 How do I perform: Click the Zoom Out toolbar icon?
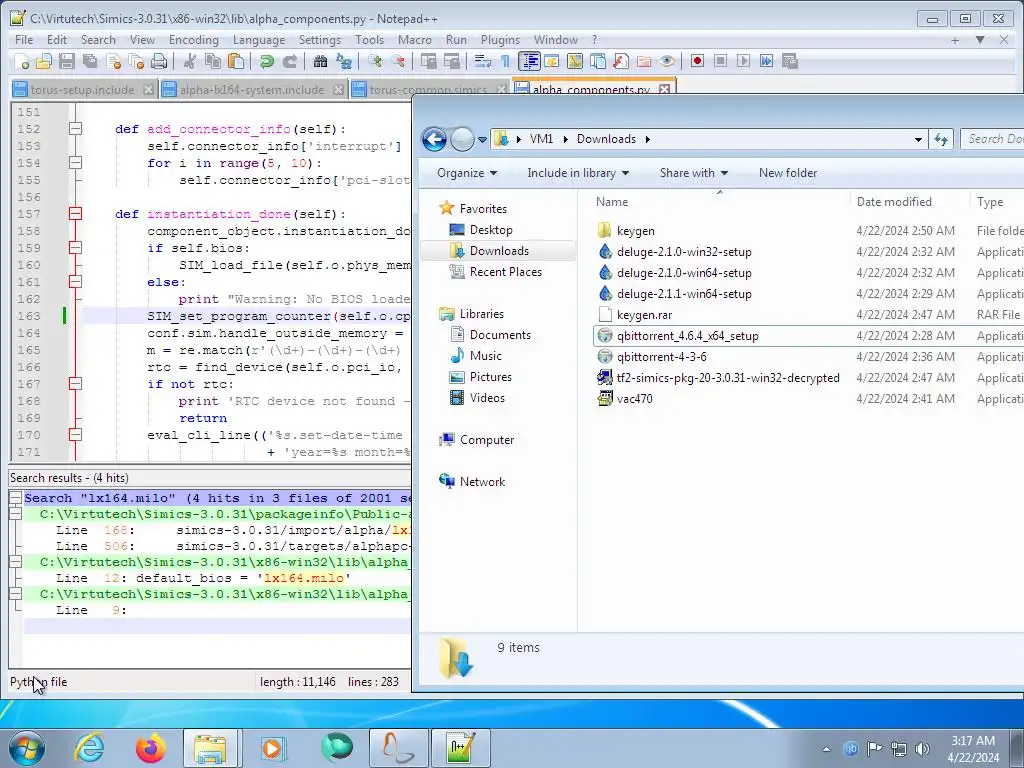[x=398, y=61]
